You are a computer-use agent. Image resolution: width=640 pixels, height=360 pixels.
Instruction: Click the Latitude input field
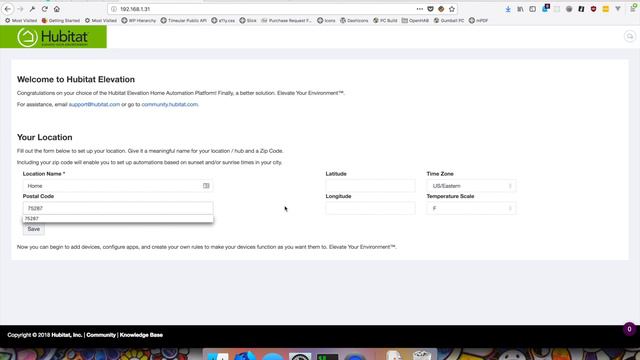(371, 186)
